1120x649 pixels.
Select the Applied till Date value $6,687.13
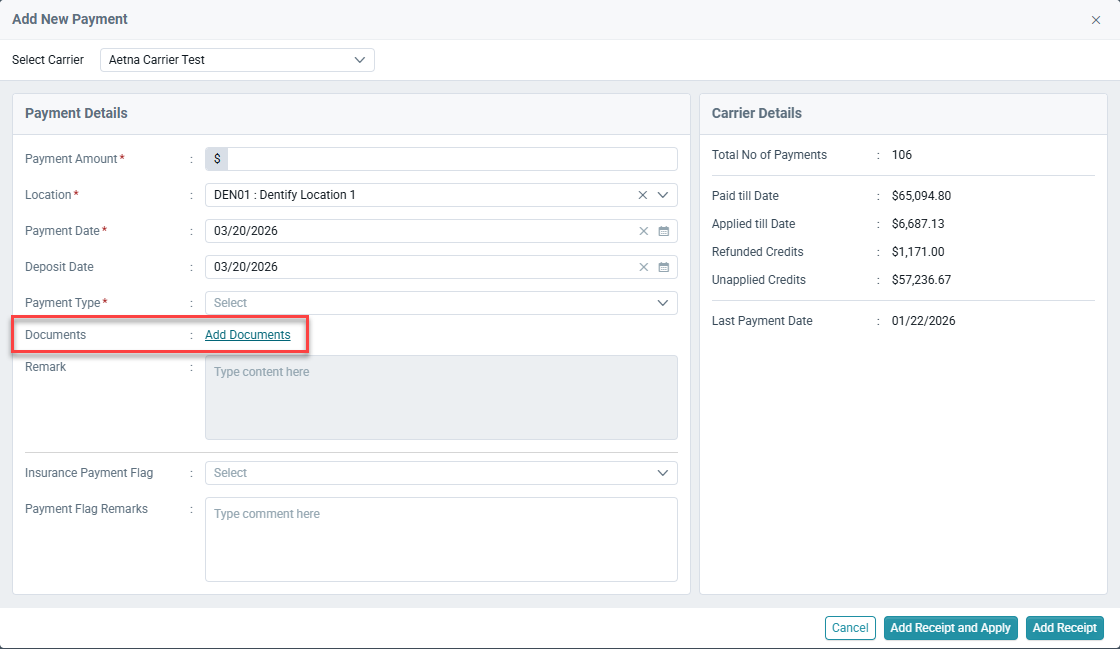[918, 223]
